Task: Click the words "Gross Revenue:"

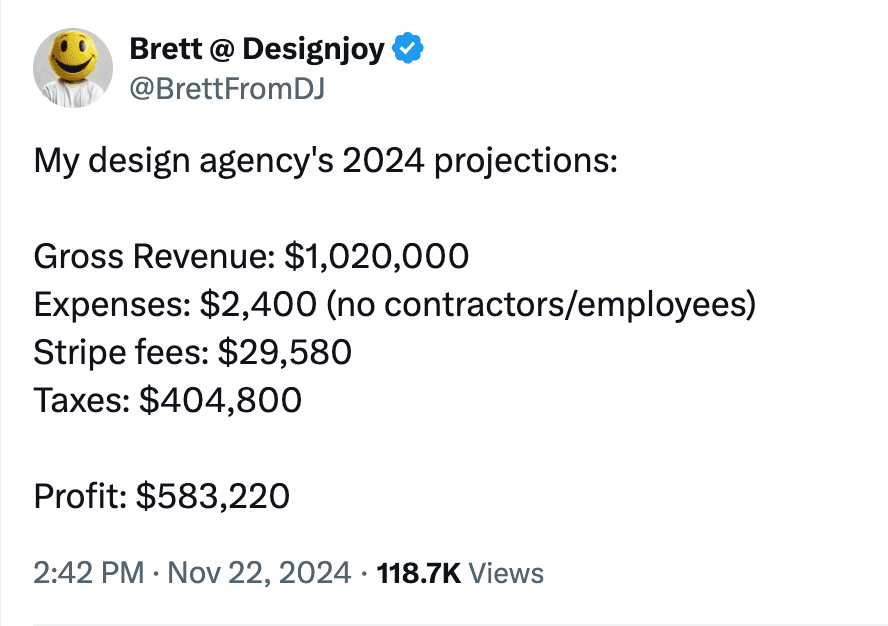Action: [x=155, y=256]
